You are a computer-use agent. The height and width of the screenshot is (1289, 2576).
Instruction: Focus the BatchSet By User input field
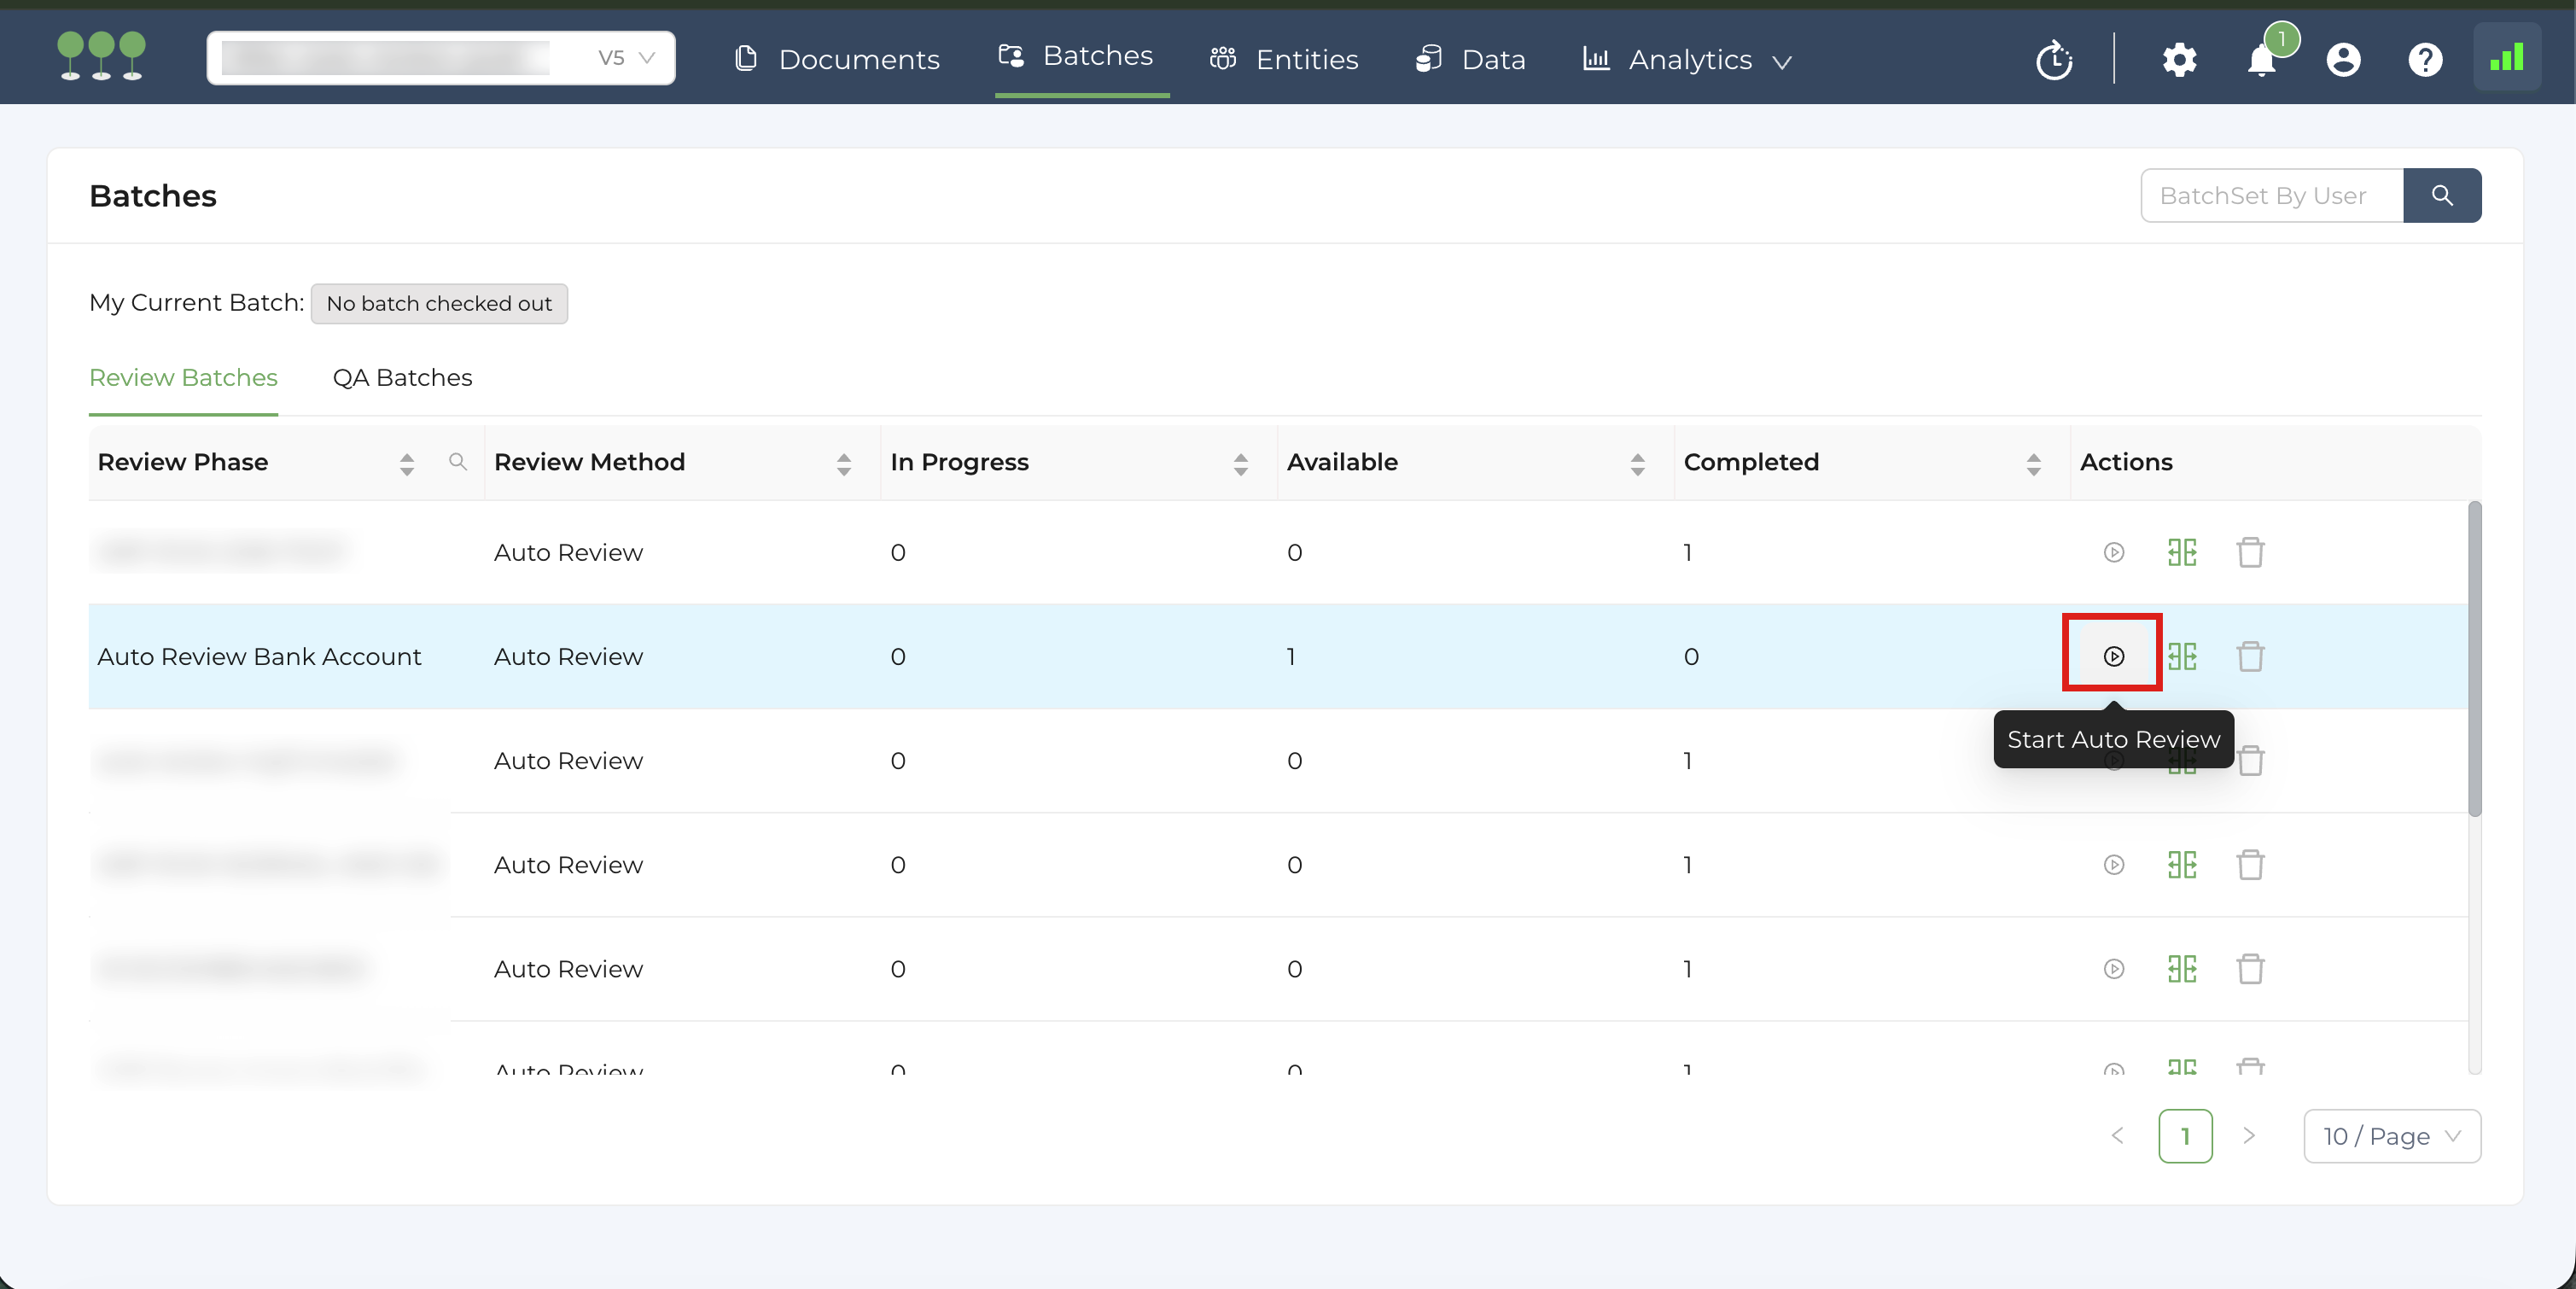point(2271,195)
